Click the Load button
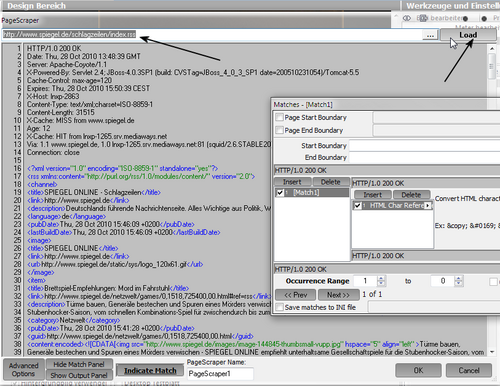 click(468, 35)
